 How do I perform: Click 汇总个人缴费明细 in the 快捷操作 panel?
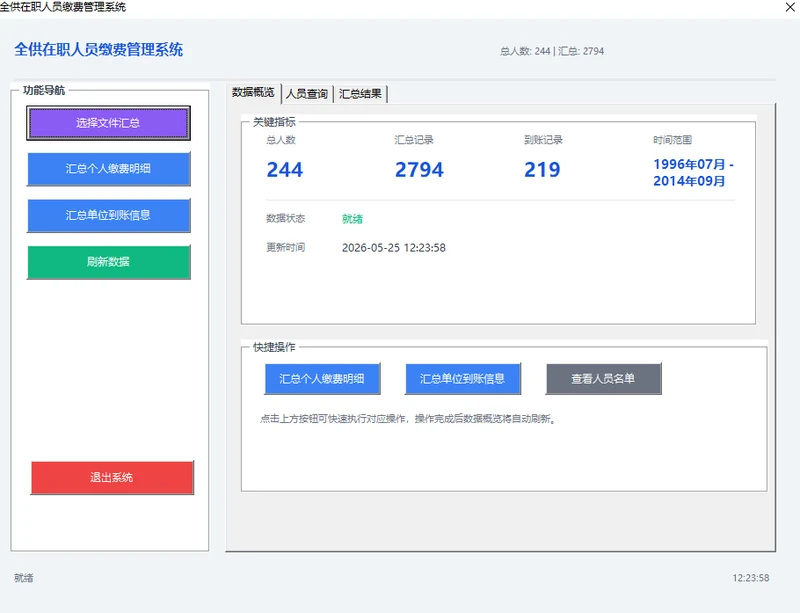click(322, 379)
